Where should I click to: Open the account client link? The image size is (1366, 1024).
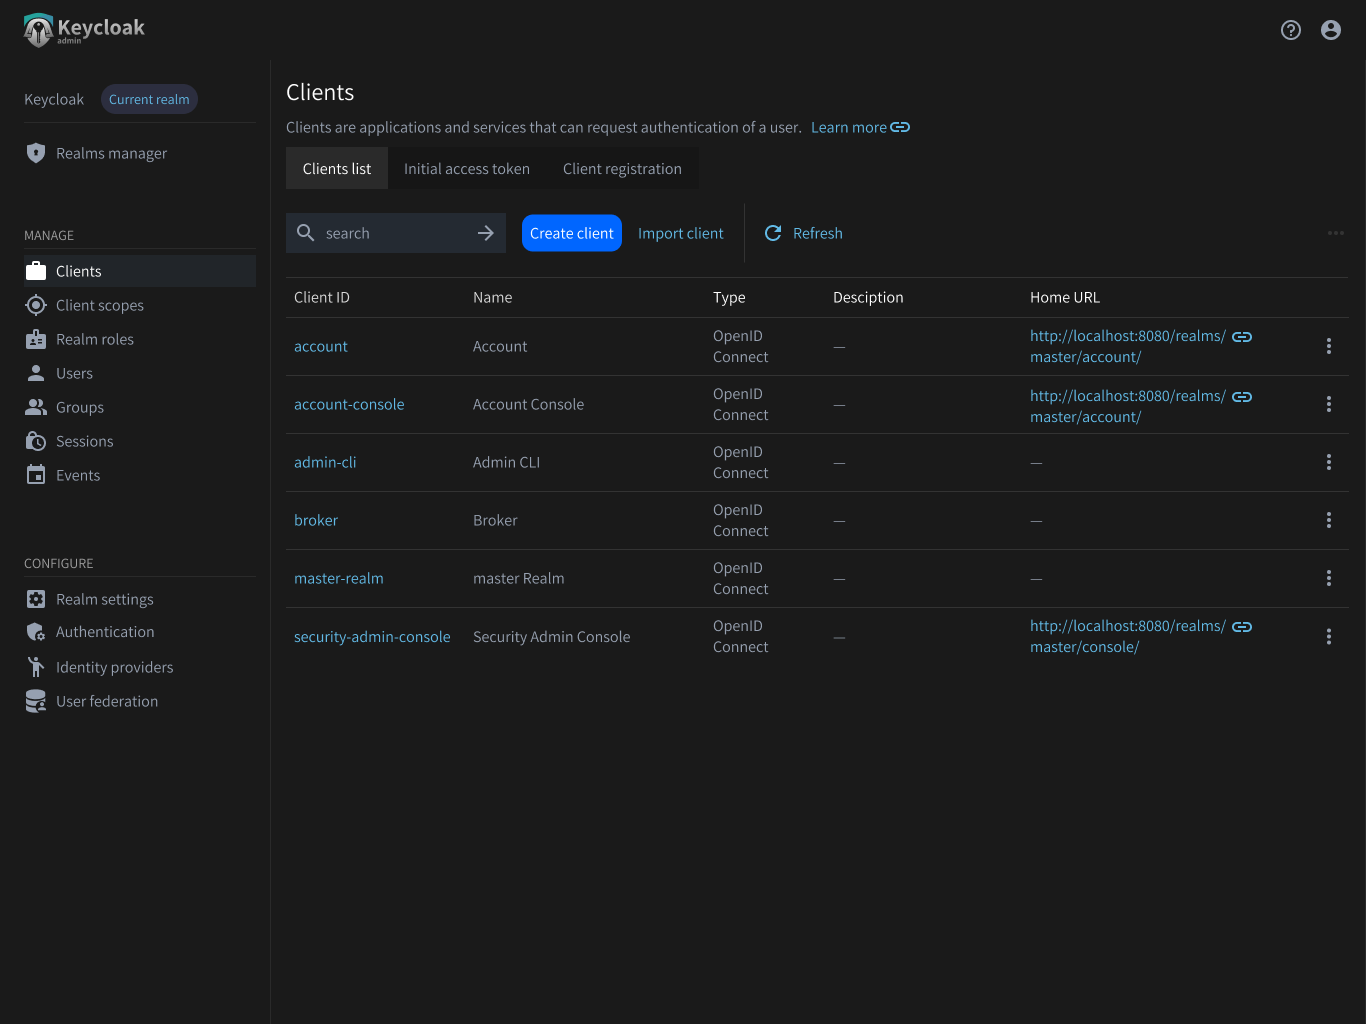[320, 346]
